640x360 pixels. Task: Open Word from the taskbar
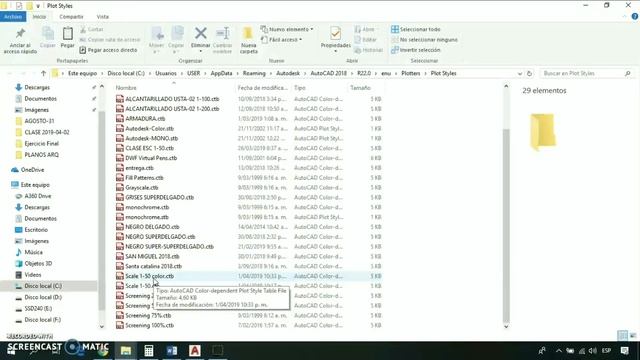[172, 351]
